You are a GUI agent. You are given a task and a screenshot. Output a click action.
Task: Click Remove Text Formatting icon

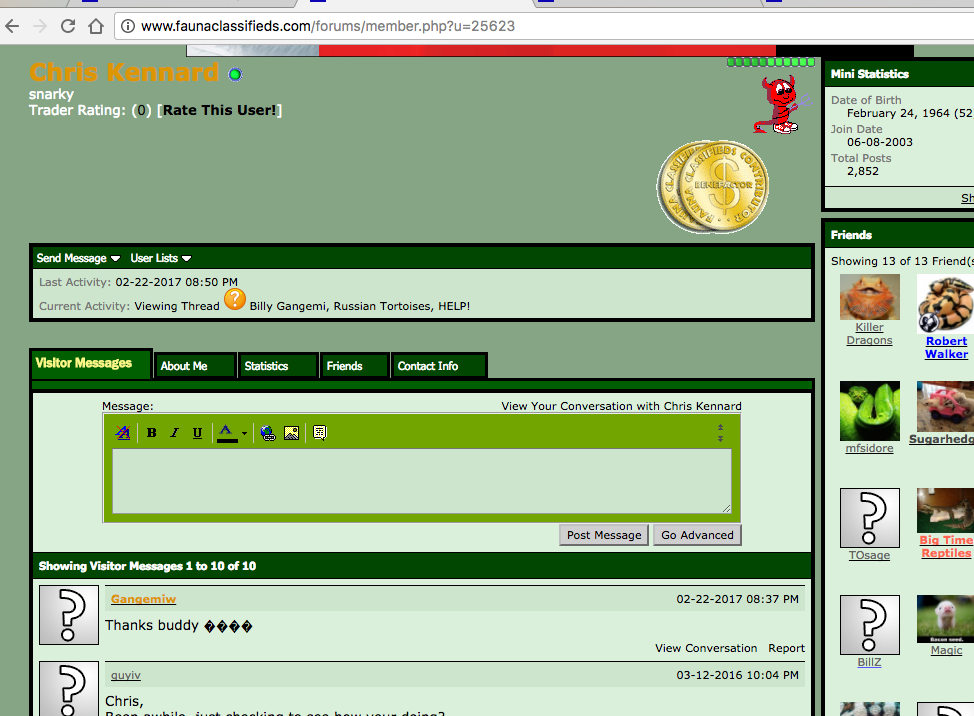click(x=123, y=433)
